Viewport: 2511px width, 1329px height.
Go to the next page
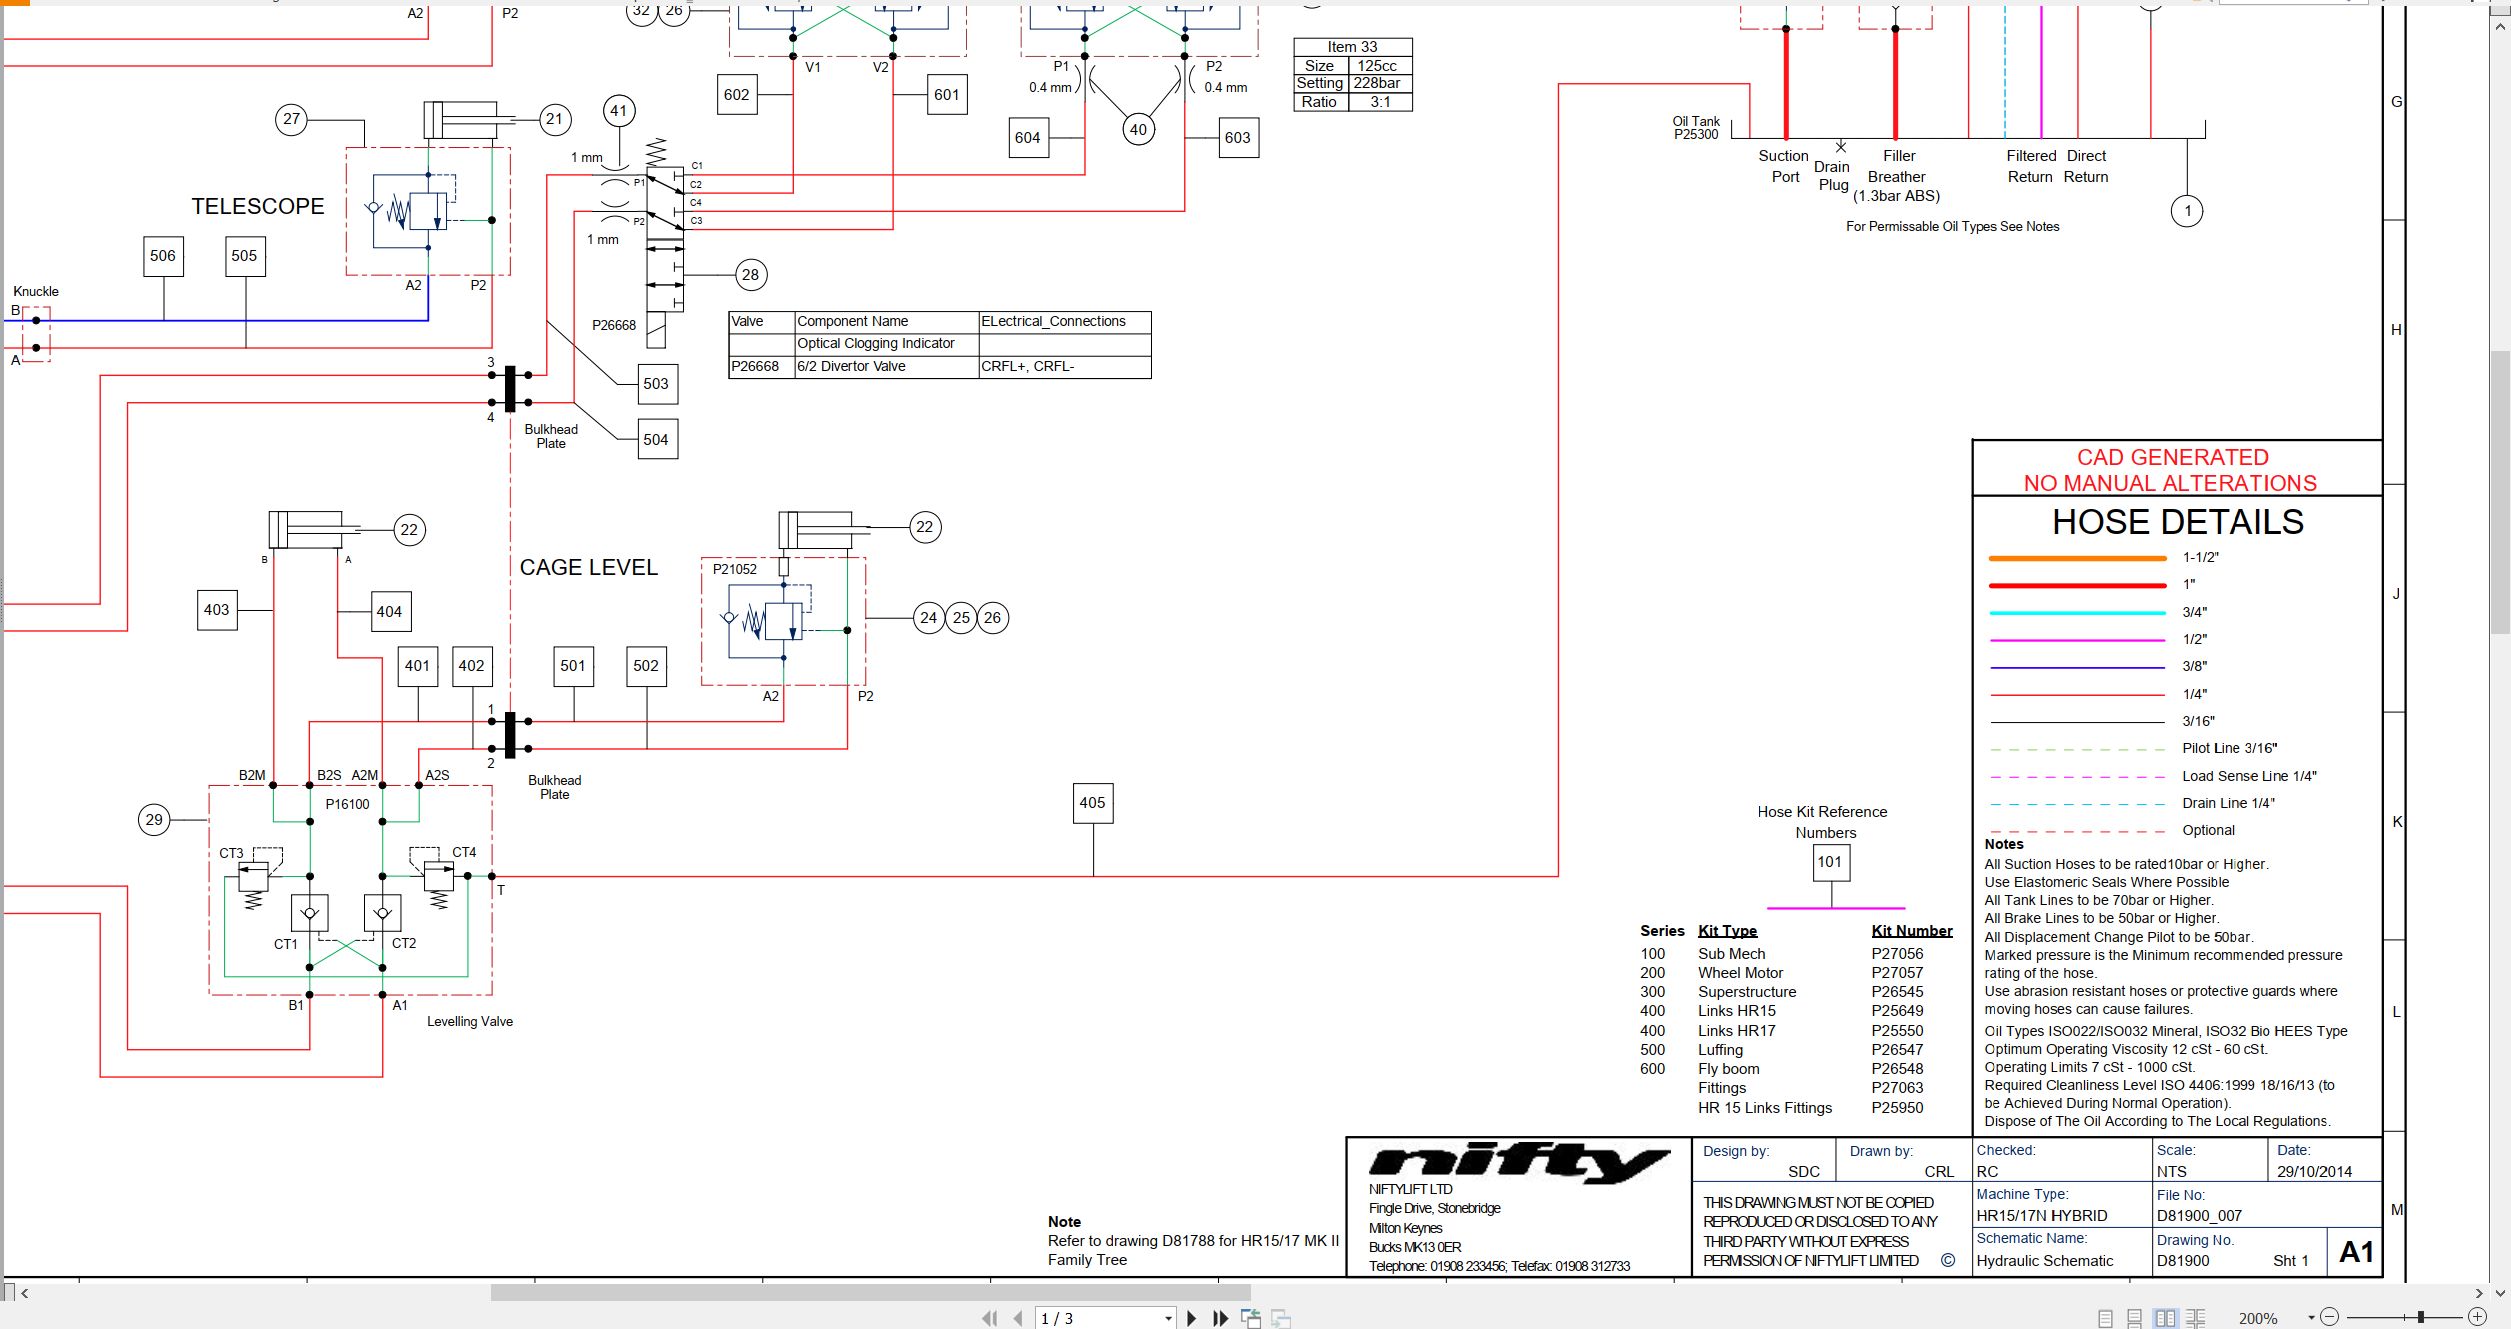[x=1191, y=1318]
